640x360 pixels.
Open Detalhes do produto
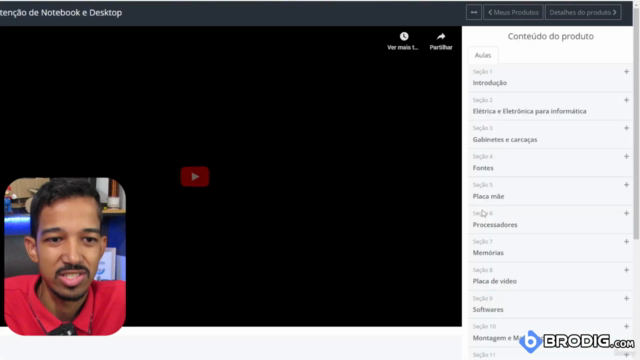coord(583,12)
